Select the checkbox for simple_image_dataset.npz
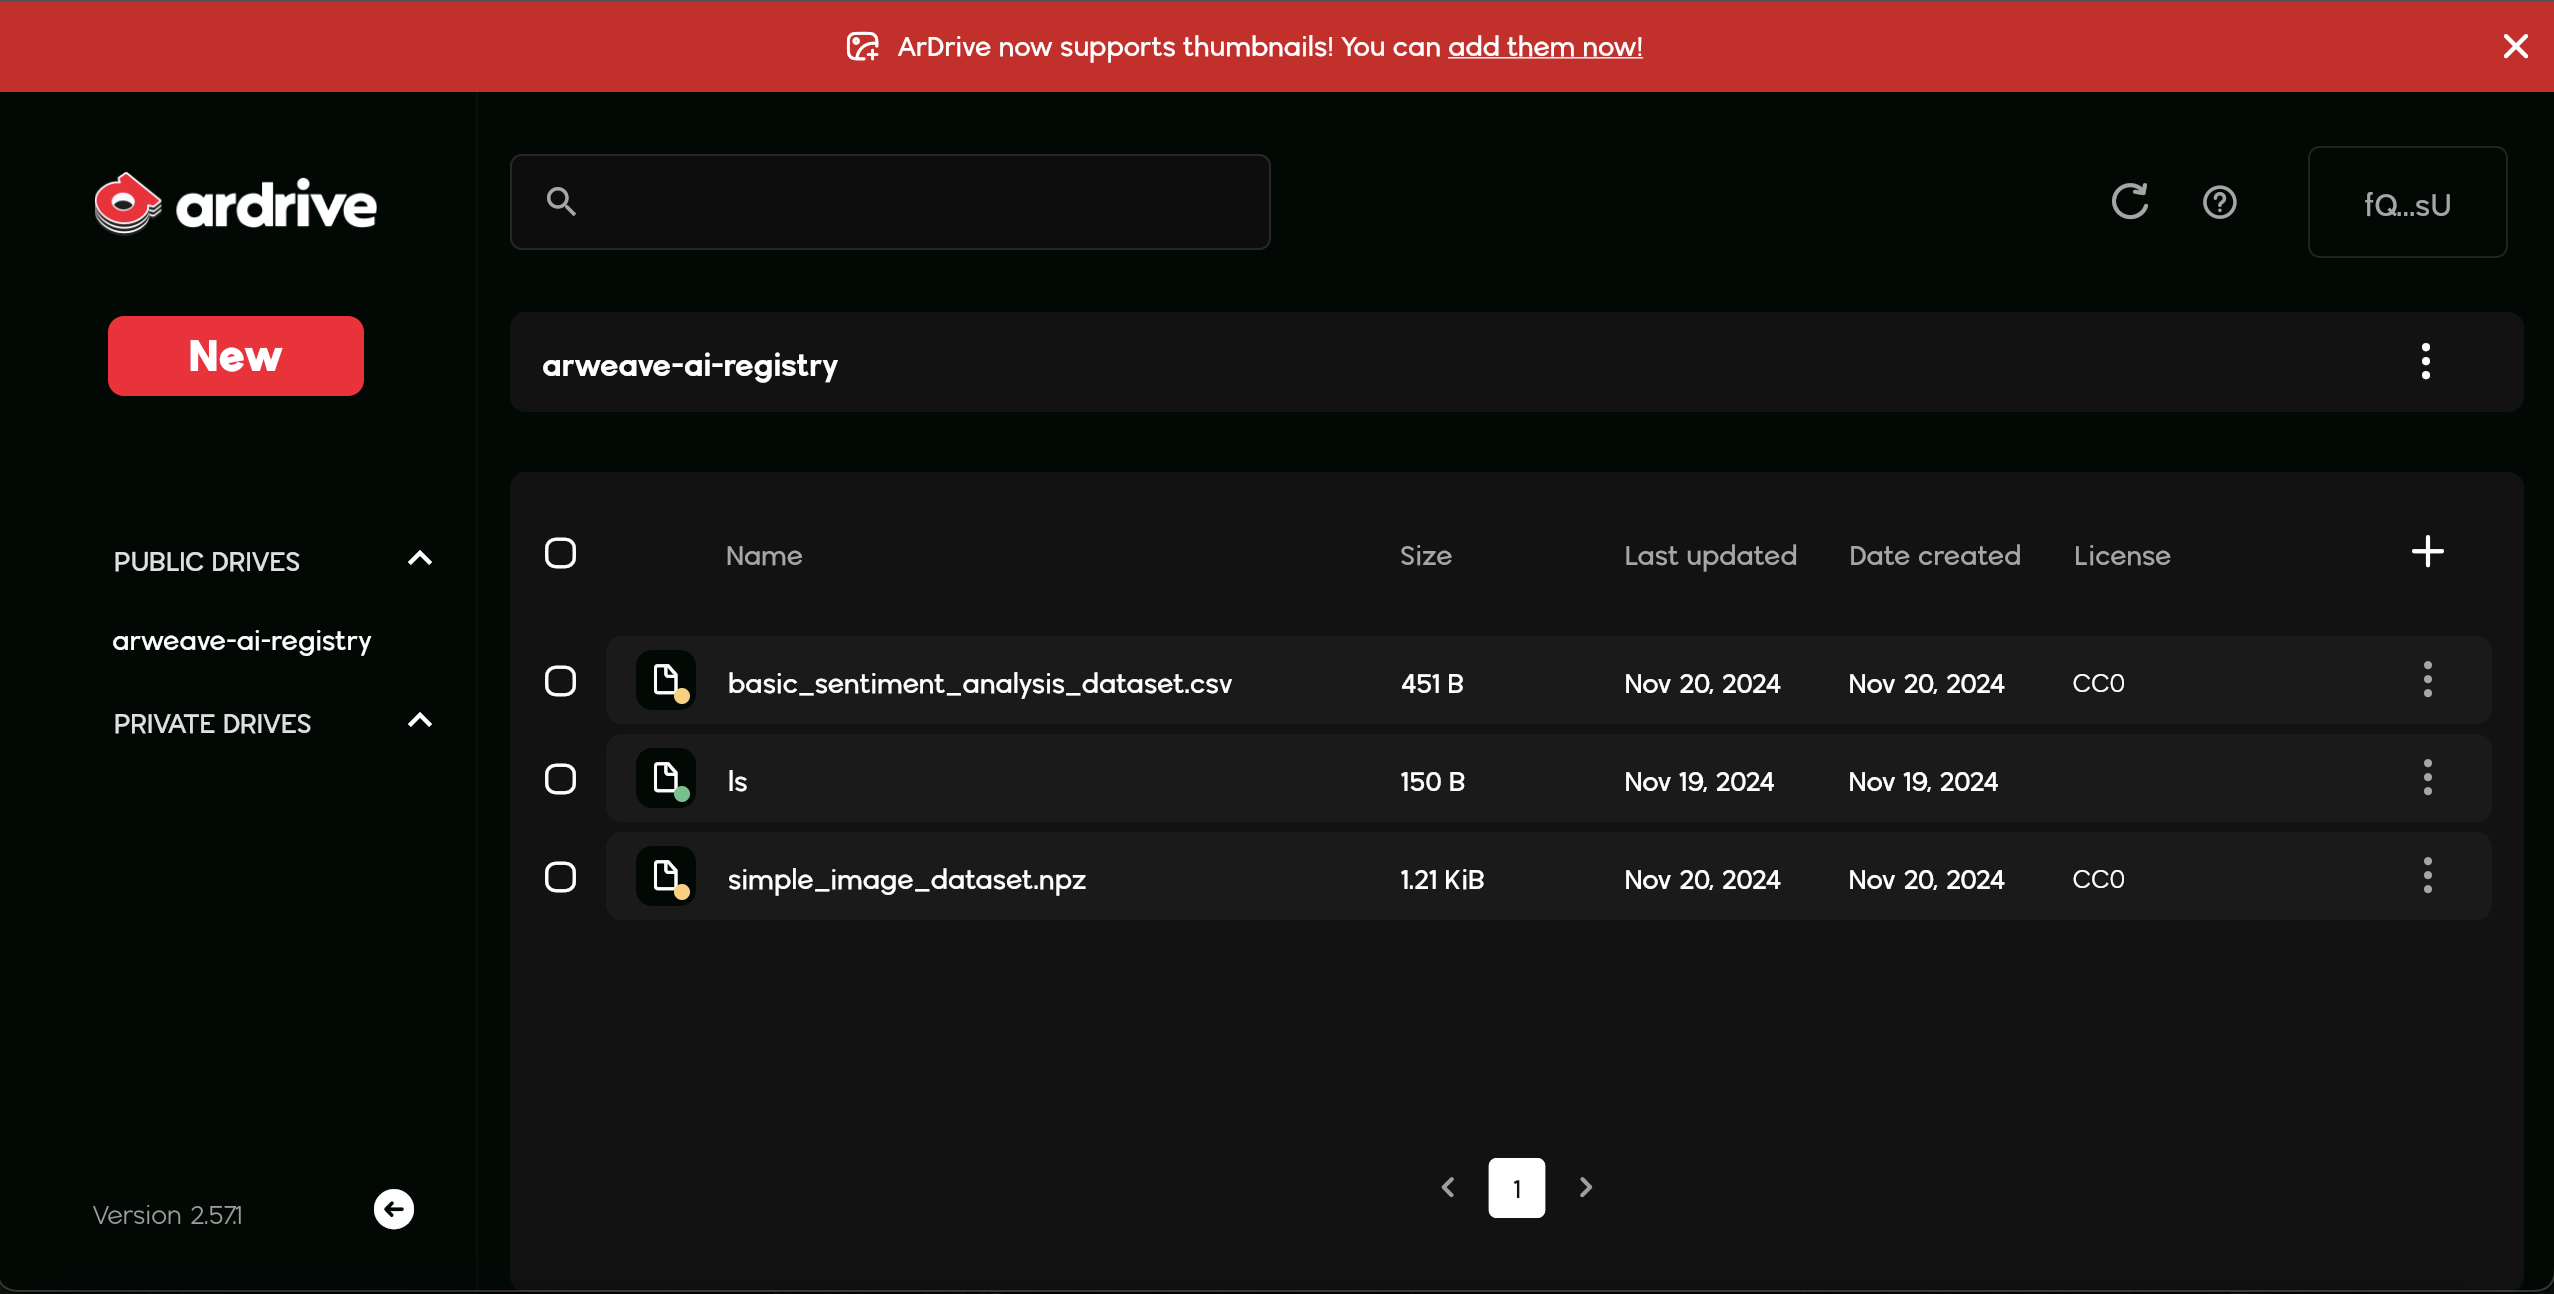Viewport: 2554px width, 1294px height. pos(560,877)
